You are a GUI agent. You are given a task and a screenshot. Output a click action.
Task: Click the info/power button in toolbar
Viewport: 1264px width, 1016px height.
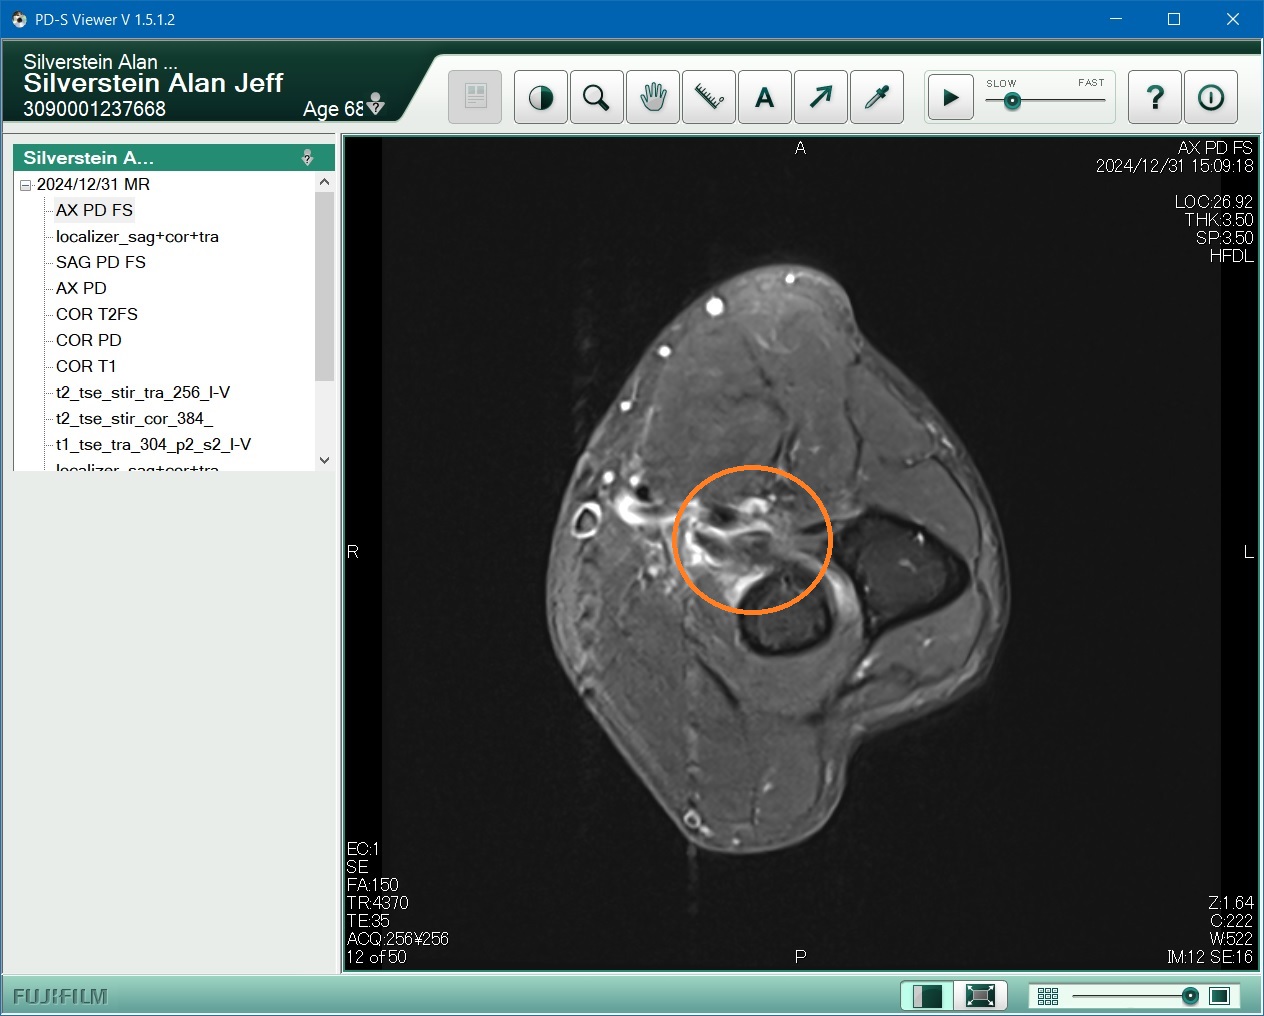click(1211, 97)
